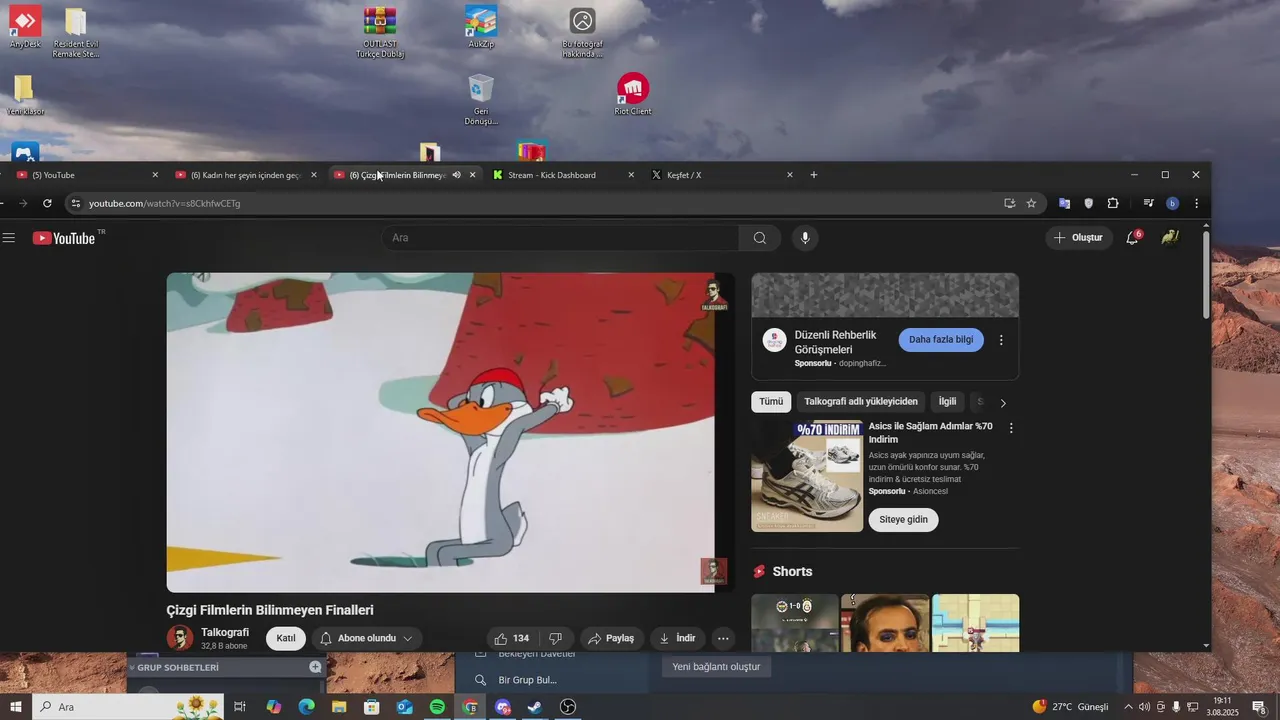
Task: Open the Talkografi channel name link
Action: tap(225, 633)
